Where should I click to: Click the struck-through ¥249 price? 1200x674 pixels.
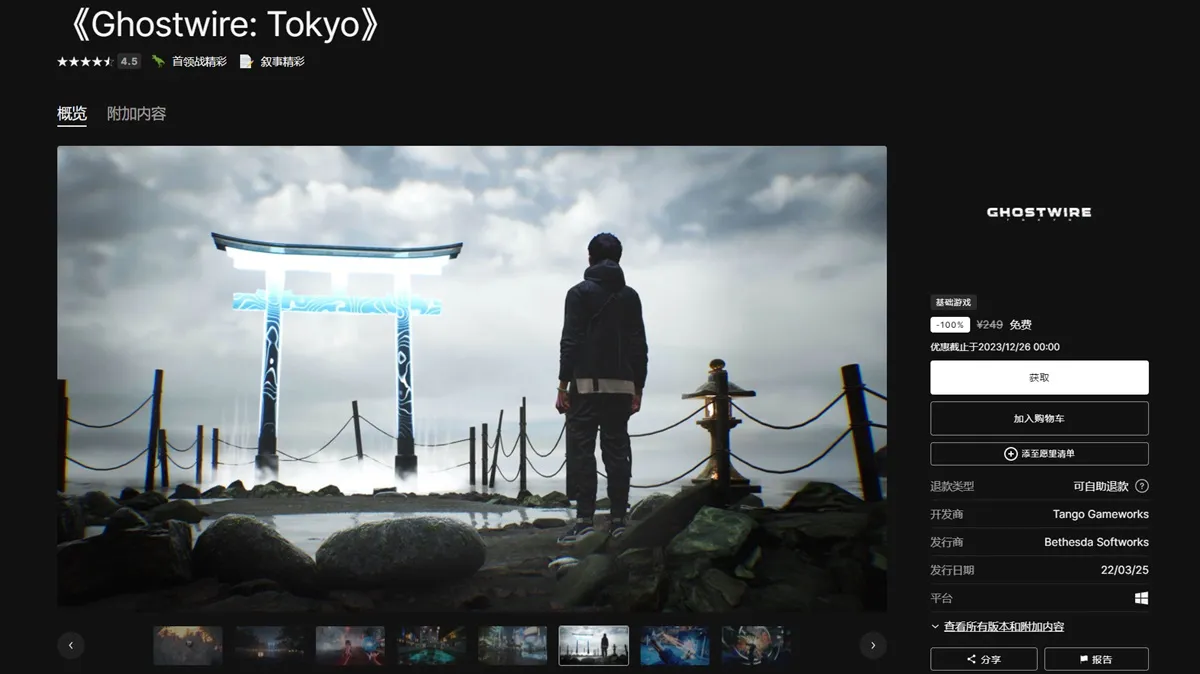coord(990,325)
